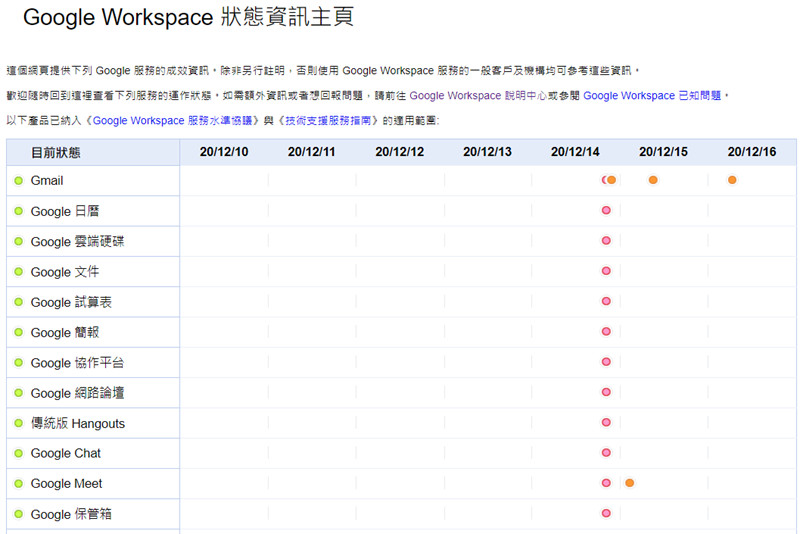Click the green status icon beside Google 試算表

coord(19,302)
